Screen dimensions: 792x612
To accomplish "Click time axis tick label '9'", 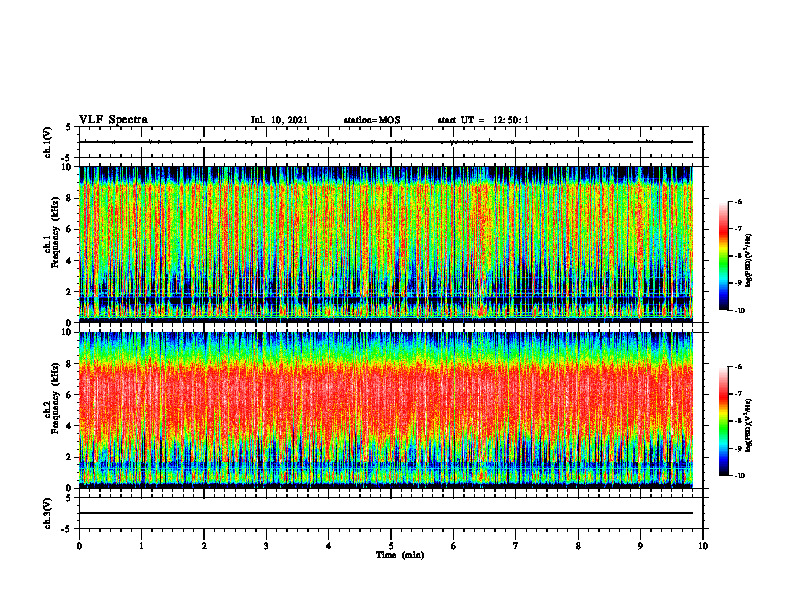I will click(x=640, y=546).
